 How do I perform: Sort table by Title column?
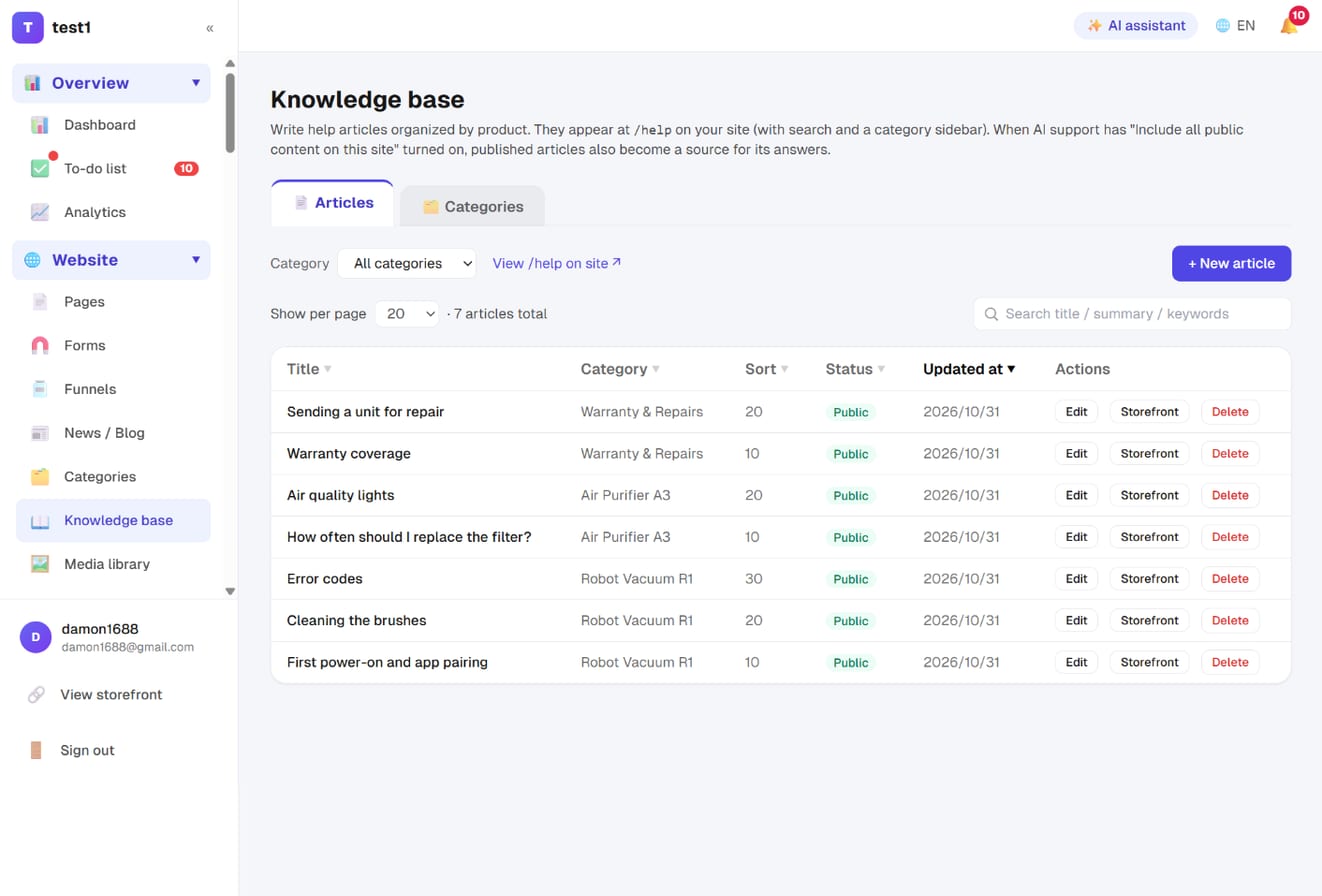[309, 369]
